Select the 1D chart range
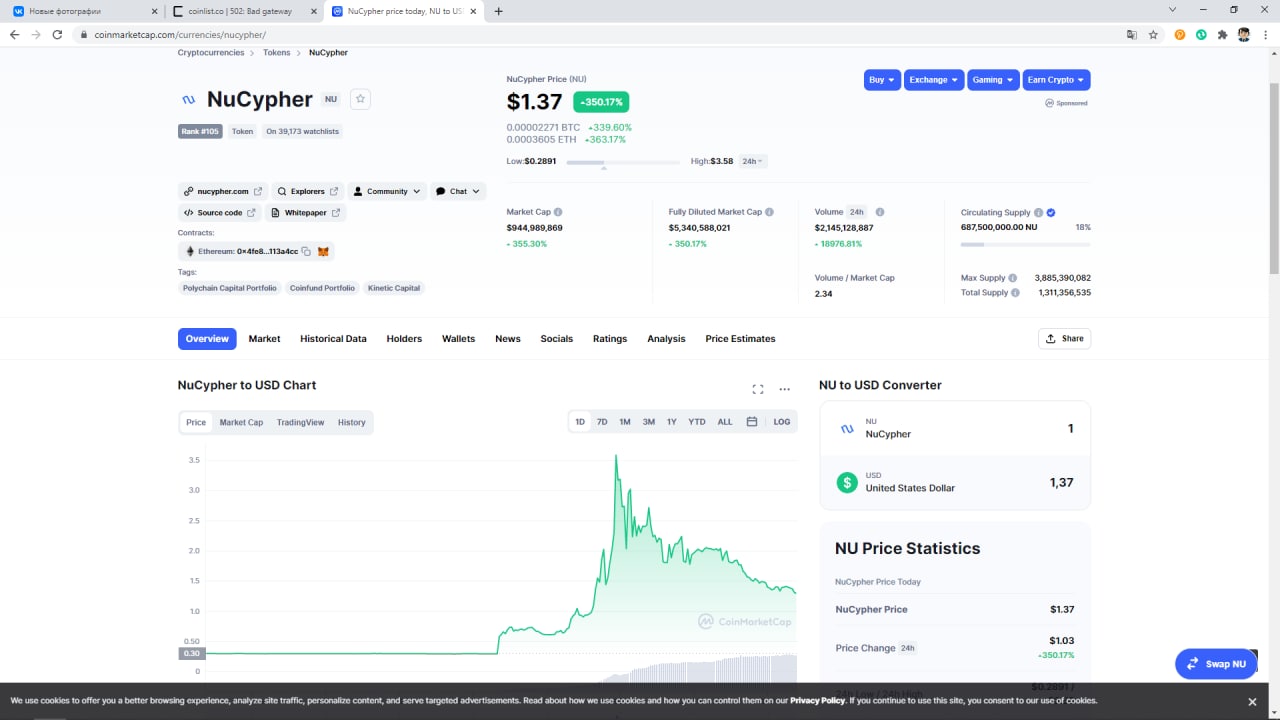 (x=580, y=422)
